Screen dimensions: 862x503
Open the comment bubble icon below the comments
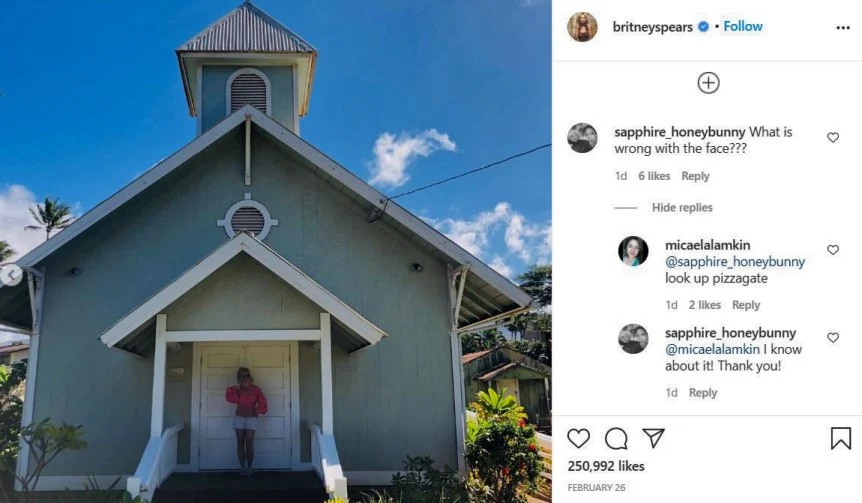tap(616, 439)
